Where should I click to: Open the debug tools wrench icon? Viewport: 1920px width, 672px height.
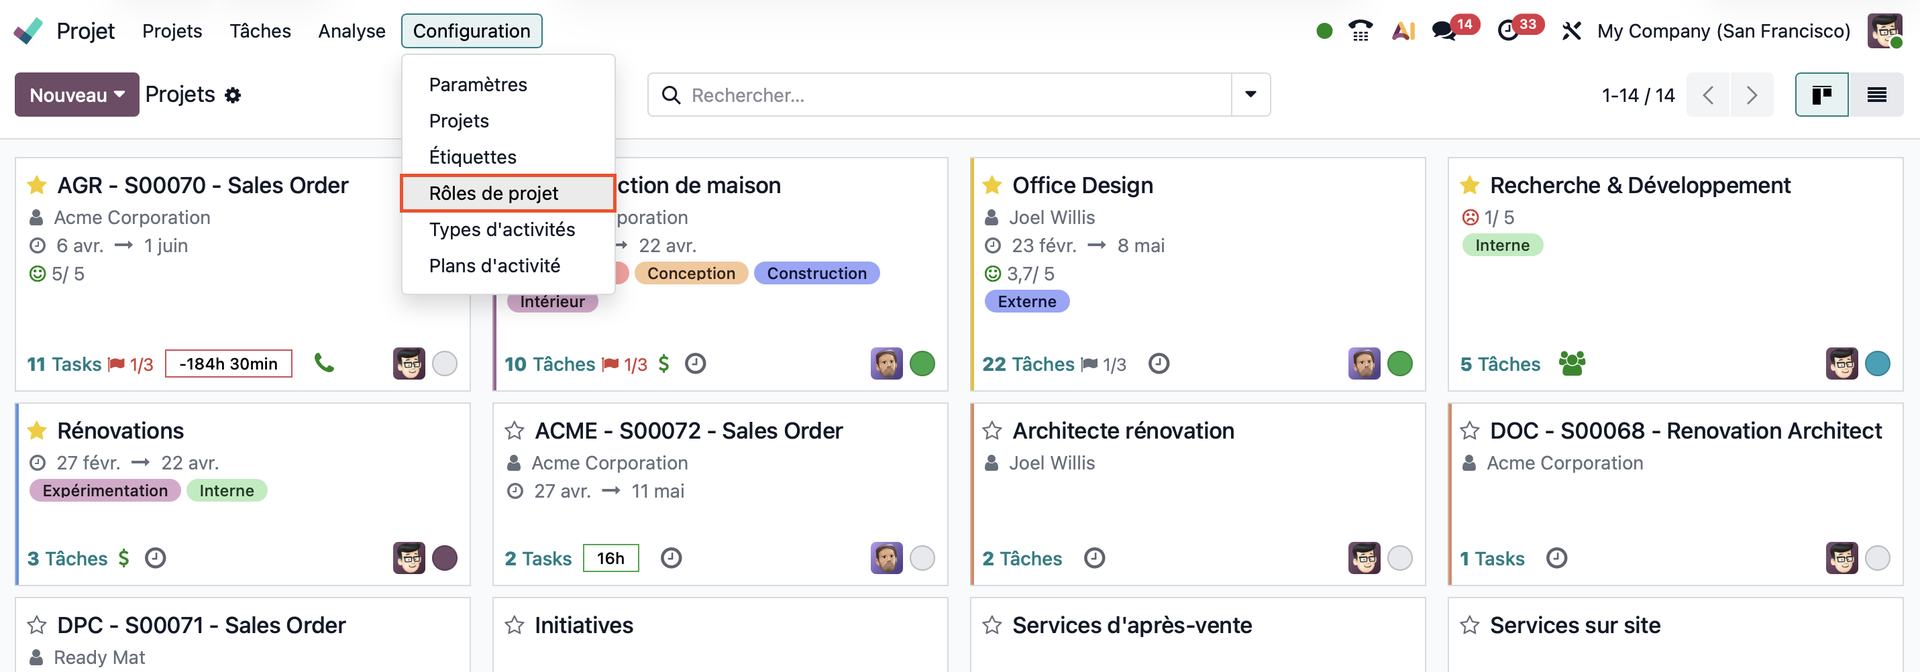pyautogui.click(x=1571, y=31)
